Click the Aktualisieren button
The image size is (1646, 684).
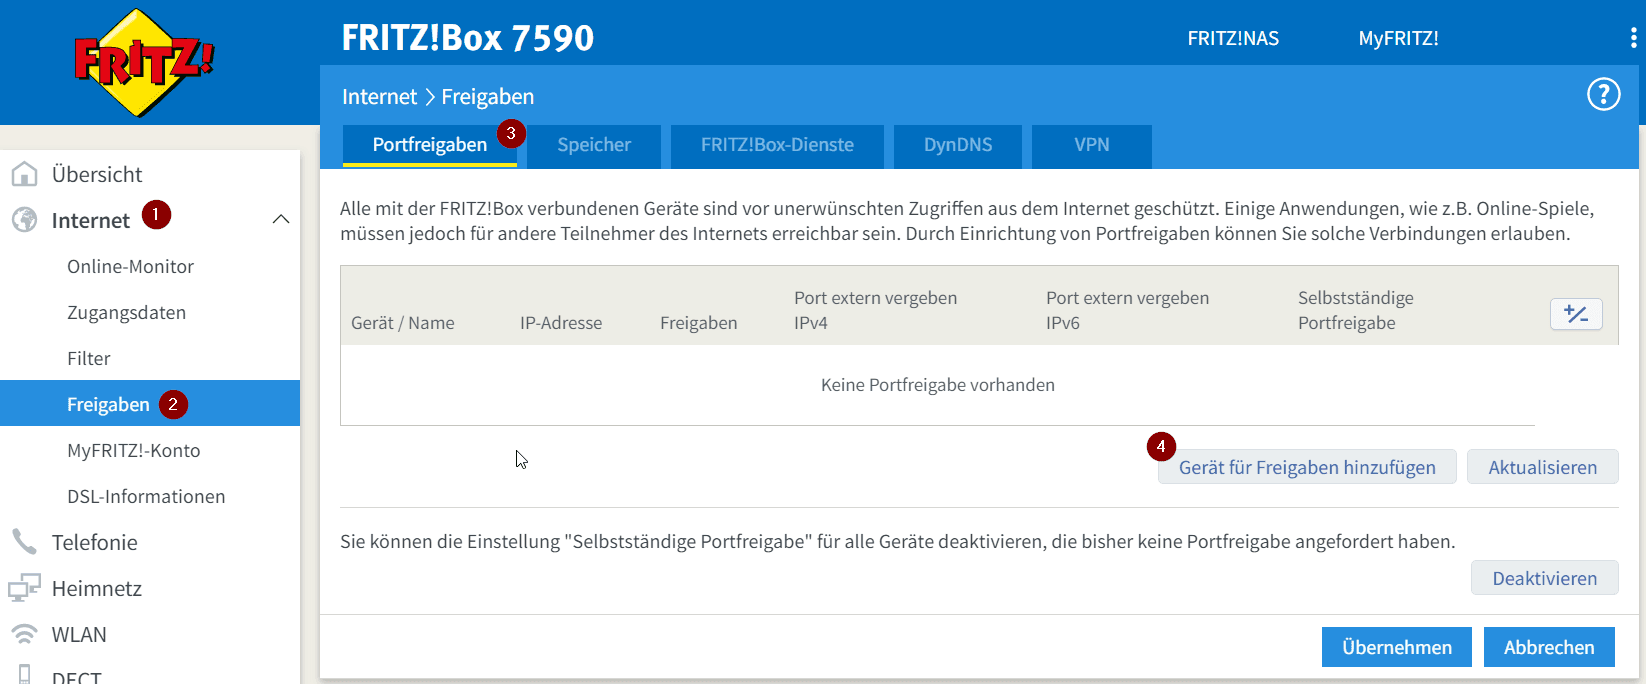pyautogui.click(x=1542, y=467)
